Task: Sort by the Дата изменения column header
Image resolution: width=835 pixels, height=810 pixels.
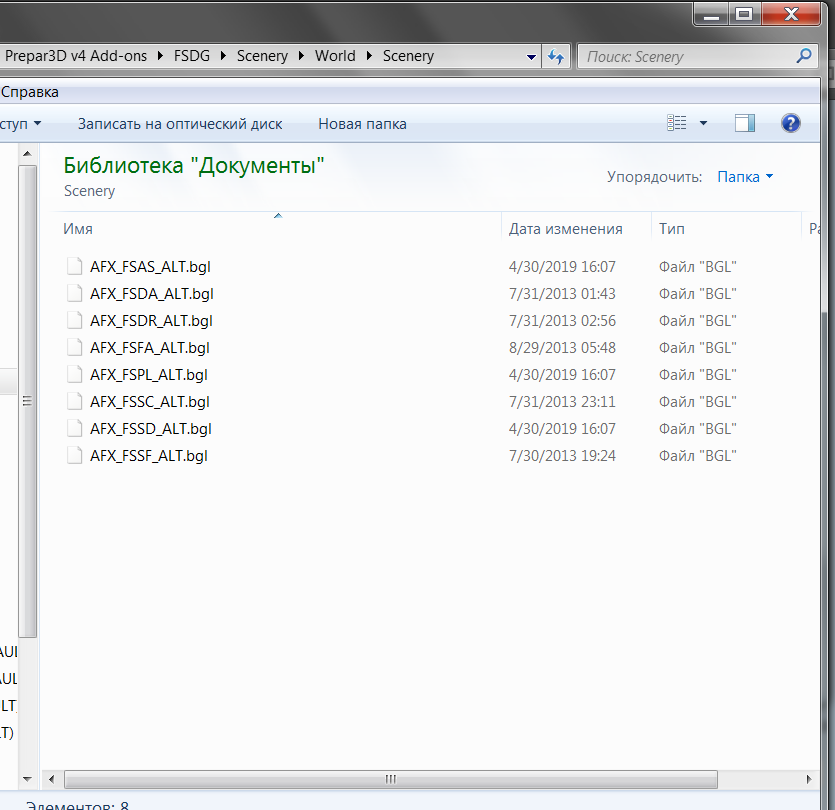Action: (566, 229)
